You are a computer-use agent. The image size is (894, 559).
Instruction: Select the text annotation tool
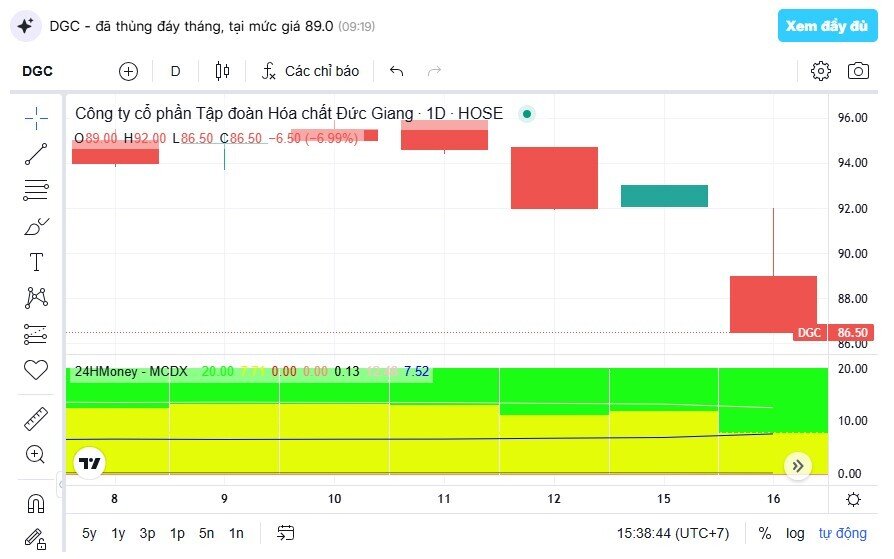36,262
